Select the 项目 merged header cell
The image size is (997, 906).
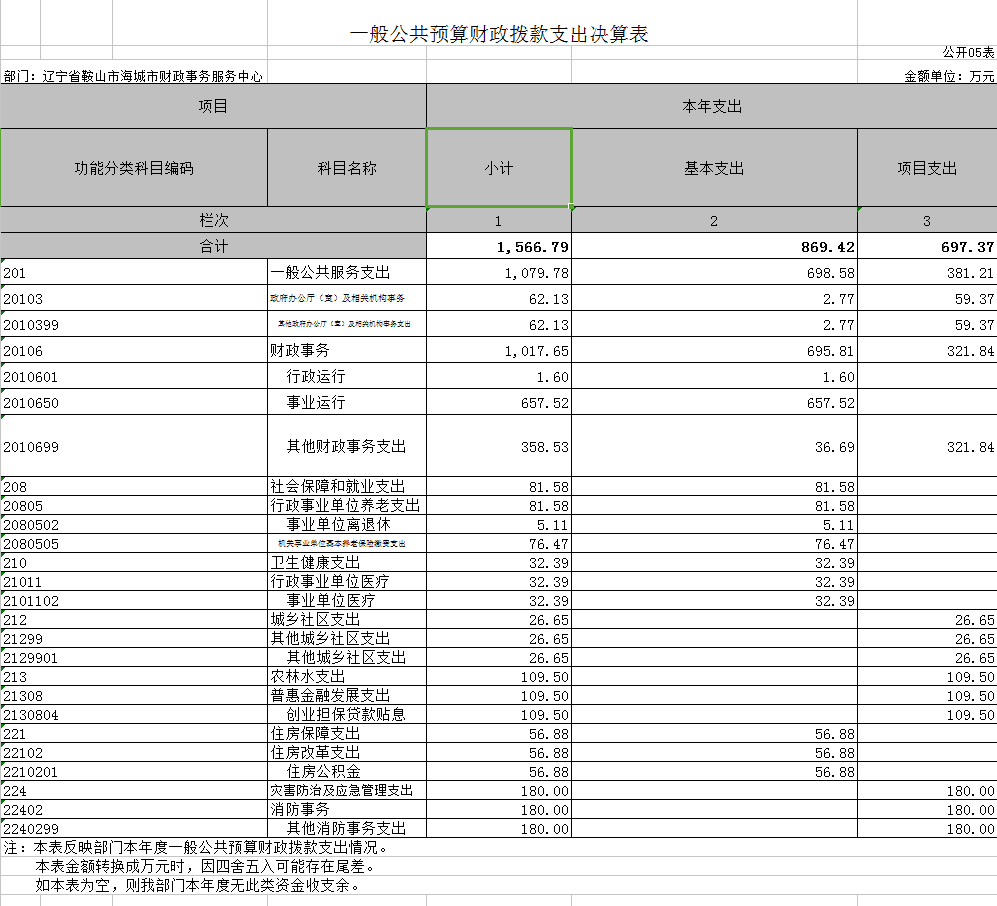coord(213,106)
